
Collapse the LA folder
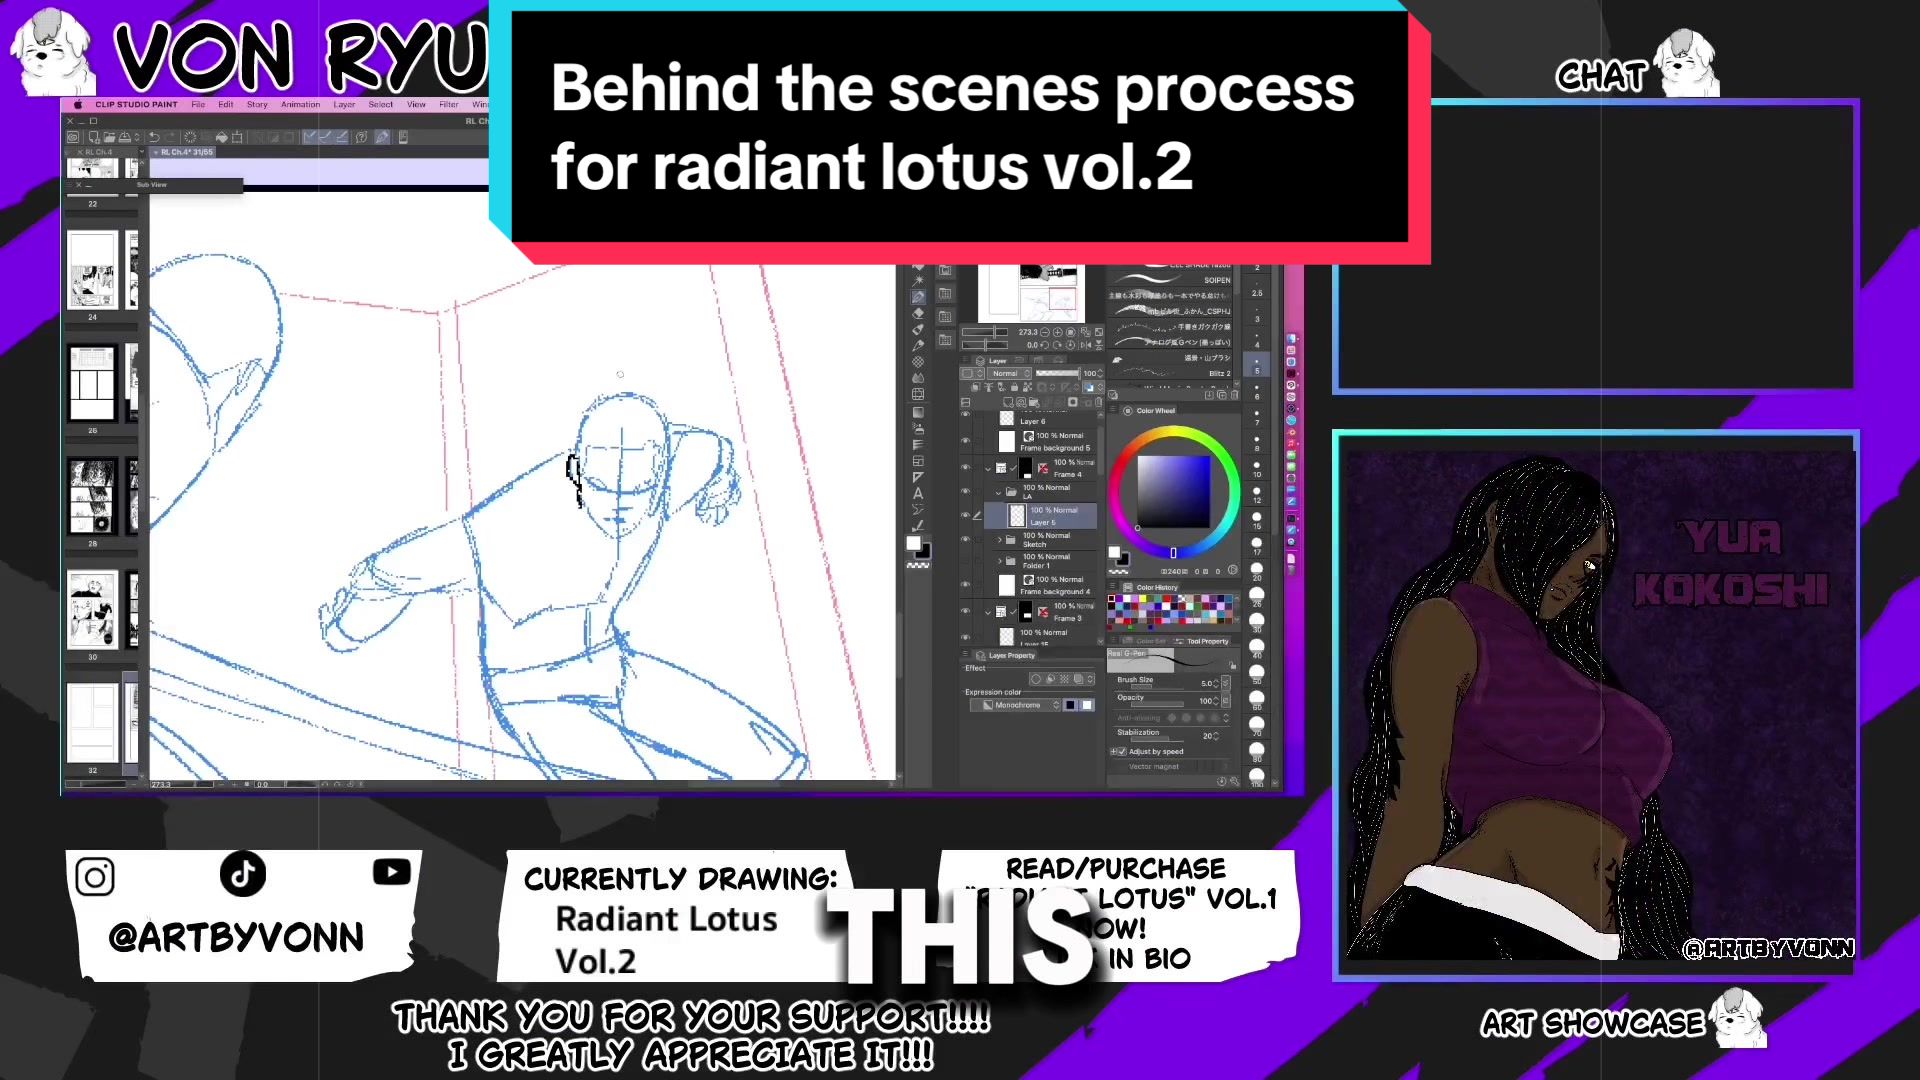click(x=998, y=492)
